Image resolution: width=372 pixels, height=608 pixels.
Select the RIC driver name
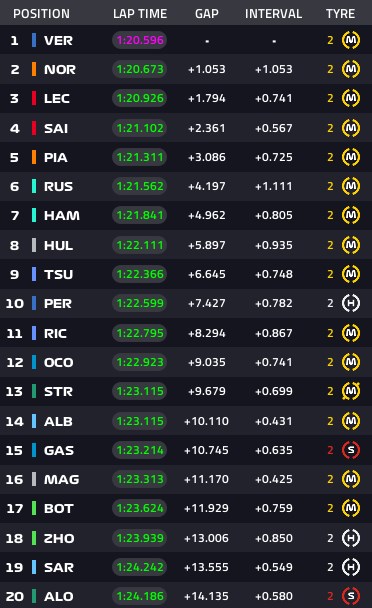pyautogui.click(x=55, y=333)
